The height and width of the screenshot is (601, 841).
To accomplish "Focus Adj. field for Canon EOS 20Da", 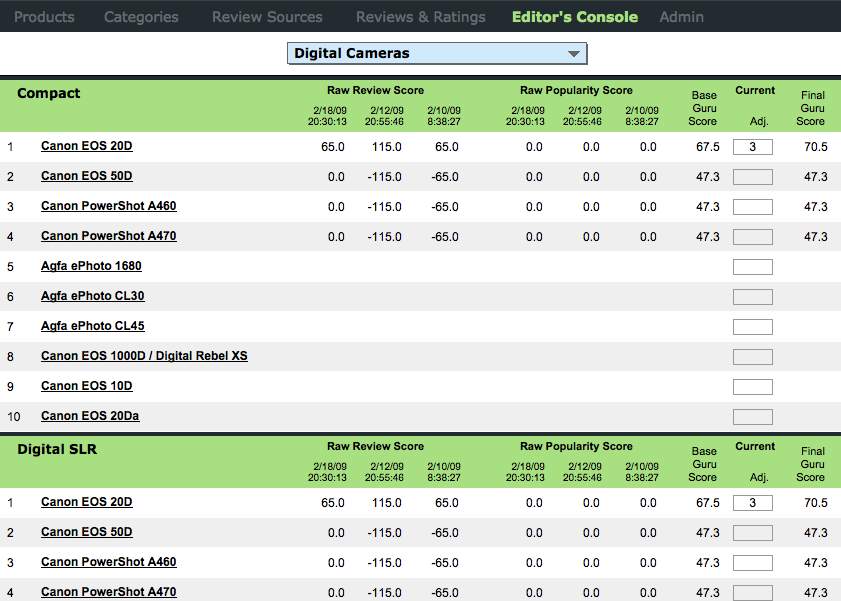I will [753, 417].
